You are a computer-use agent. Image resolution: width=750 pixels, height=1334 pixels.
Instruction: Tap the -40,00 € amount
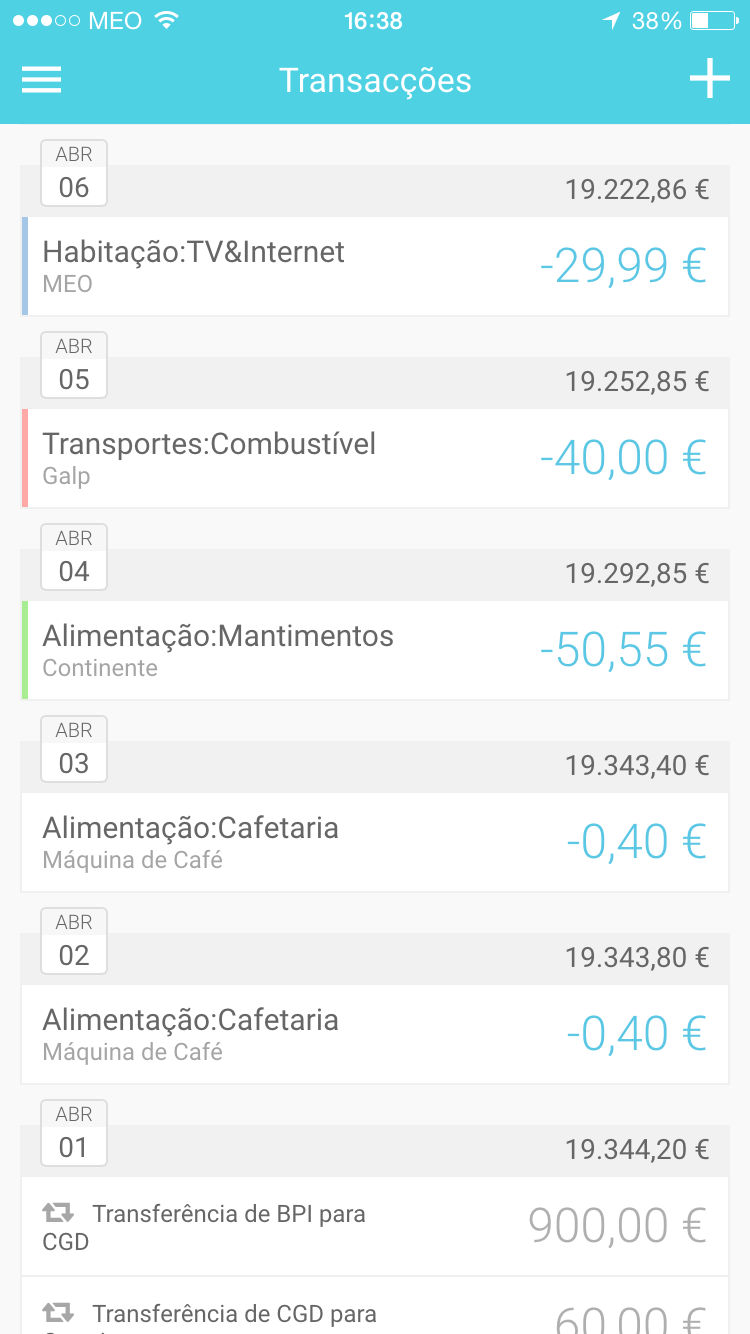[623, 458]
